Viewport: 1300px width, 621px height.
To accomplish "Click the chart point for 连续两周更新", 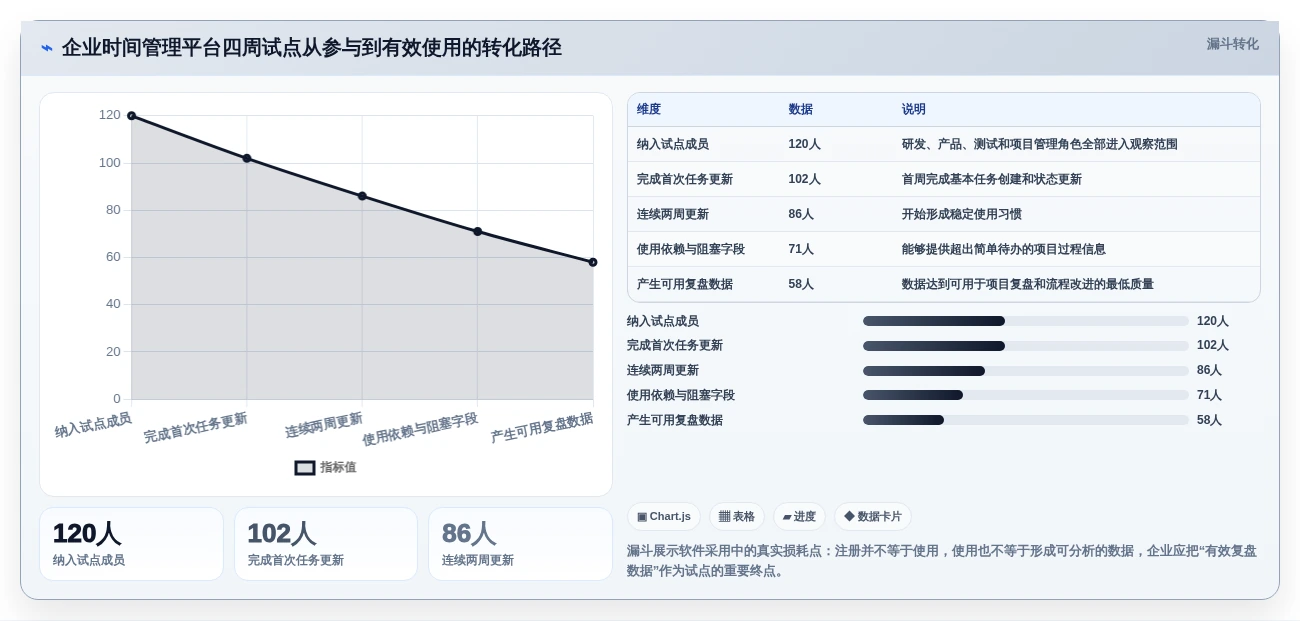I will [x=362, y=196].
